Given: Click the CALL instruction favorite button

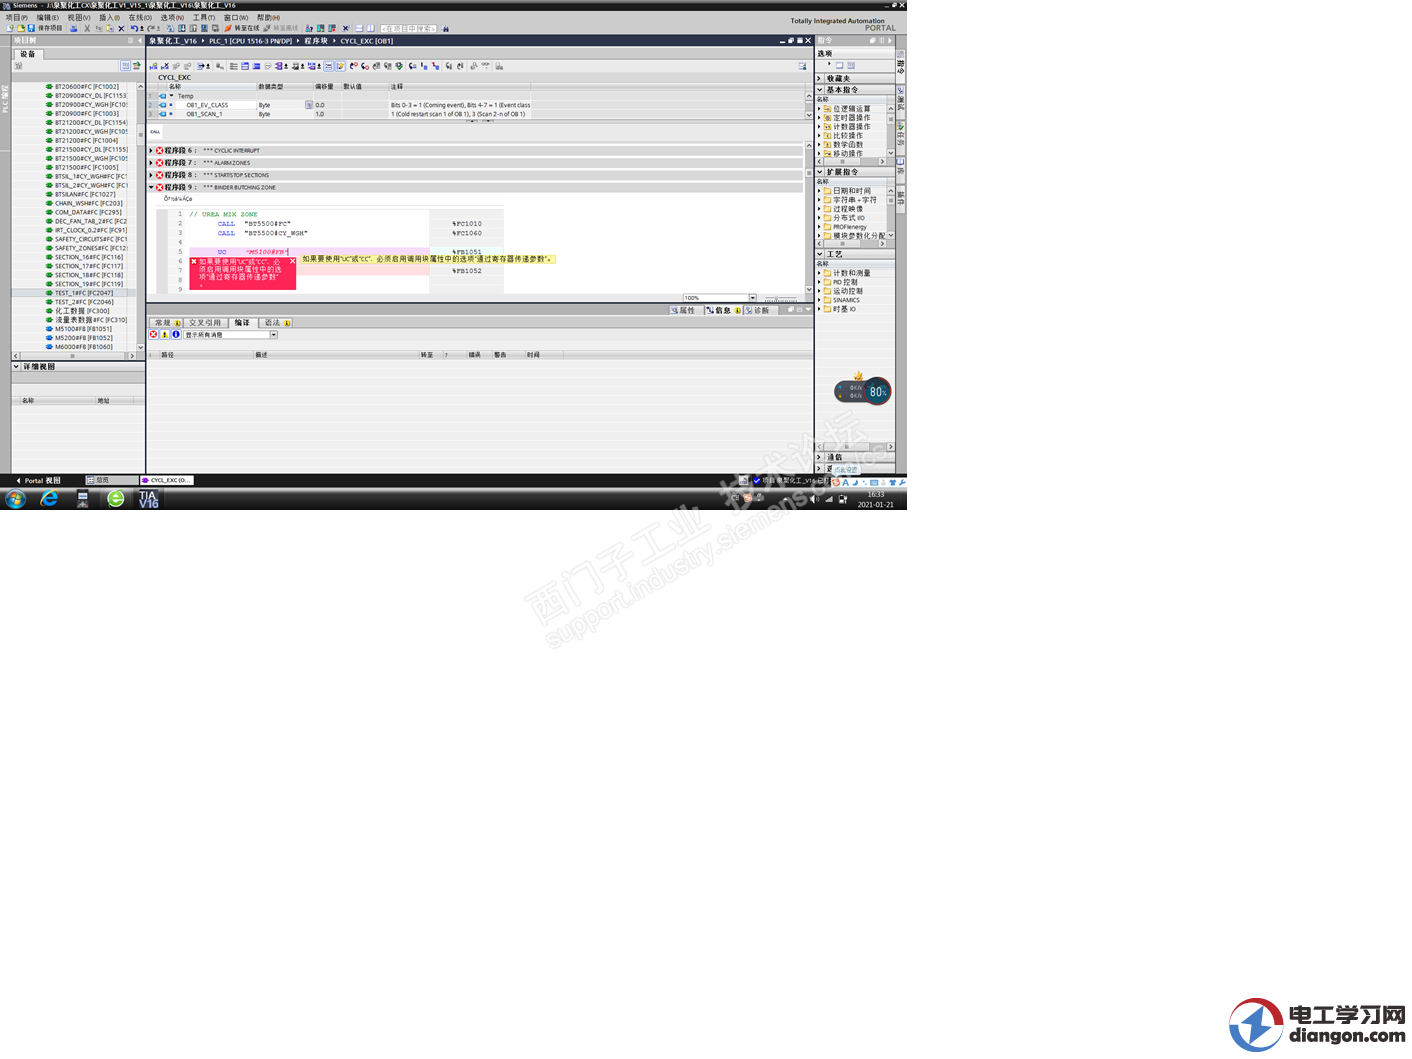Looking at the screenshot, I should tap(155, 132).
